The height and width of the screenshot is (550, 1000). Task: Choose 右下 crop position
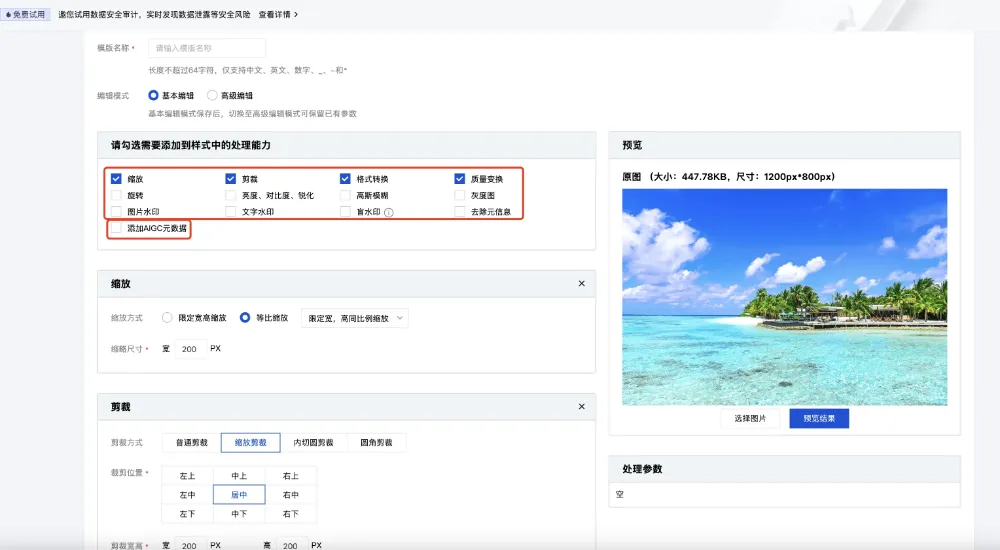tap(290, 514)
